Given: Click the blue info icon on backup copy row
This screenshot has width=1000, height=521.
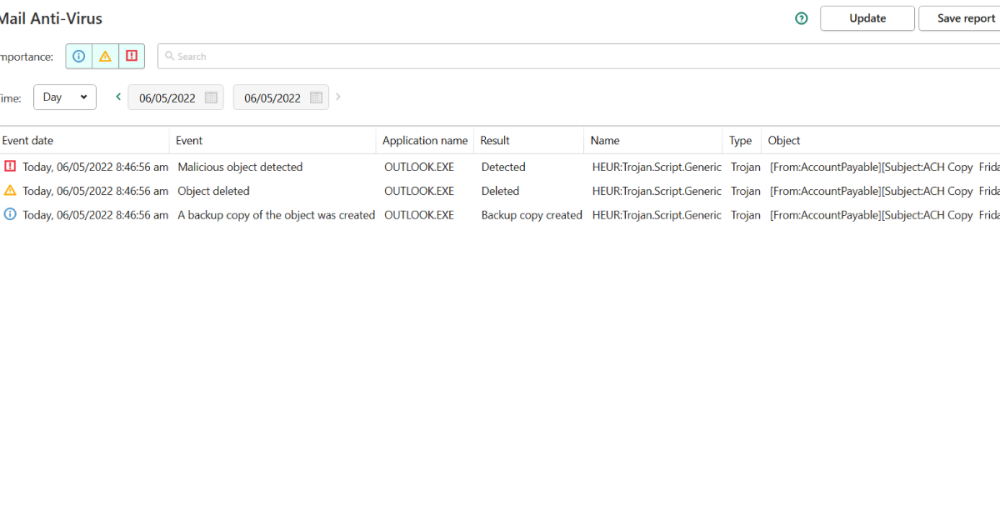Looking at the screenshot, I should [10, 214].
